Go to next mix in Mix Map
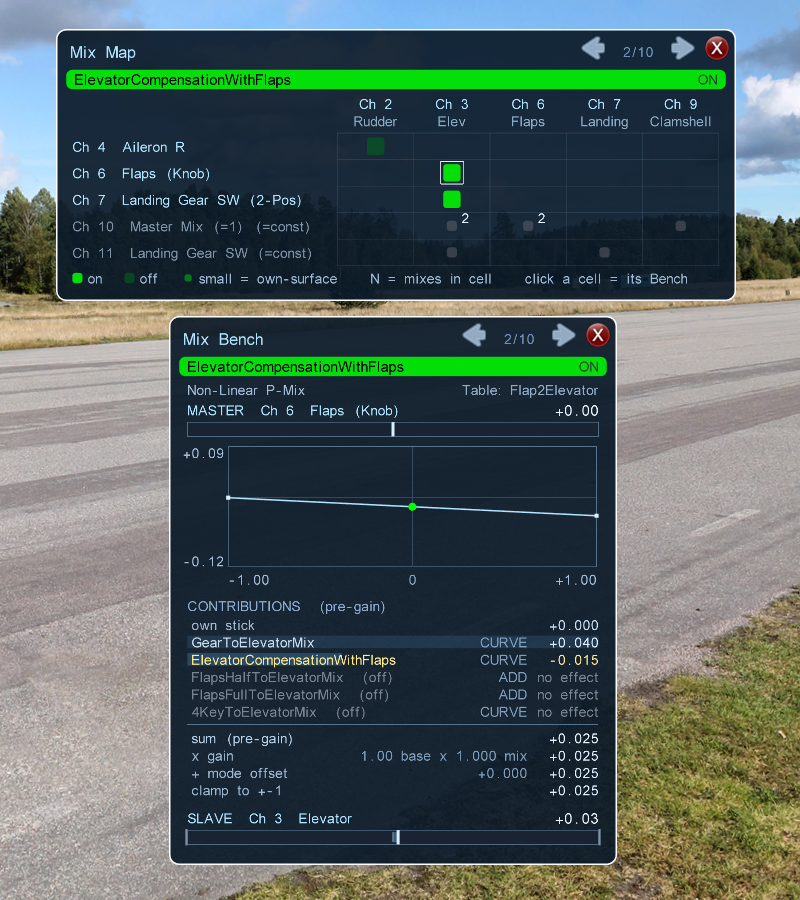 coord(682,49)
